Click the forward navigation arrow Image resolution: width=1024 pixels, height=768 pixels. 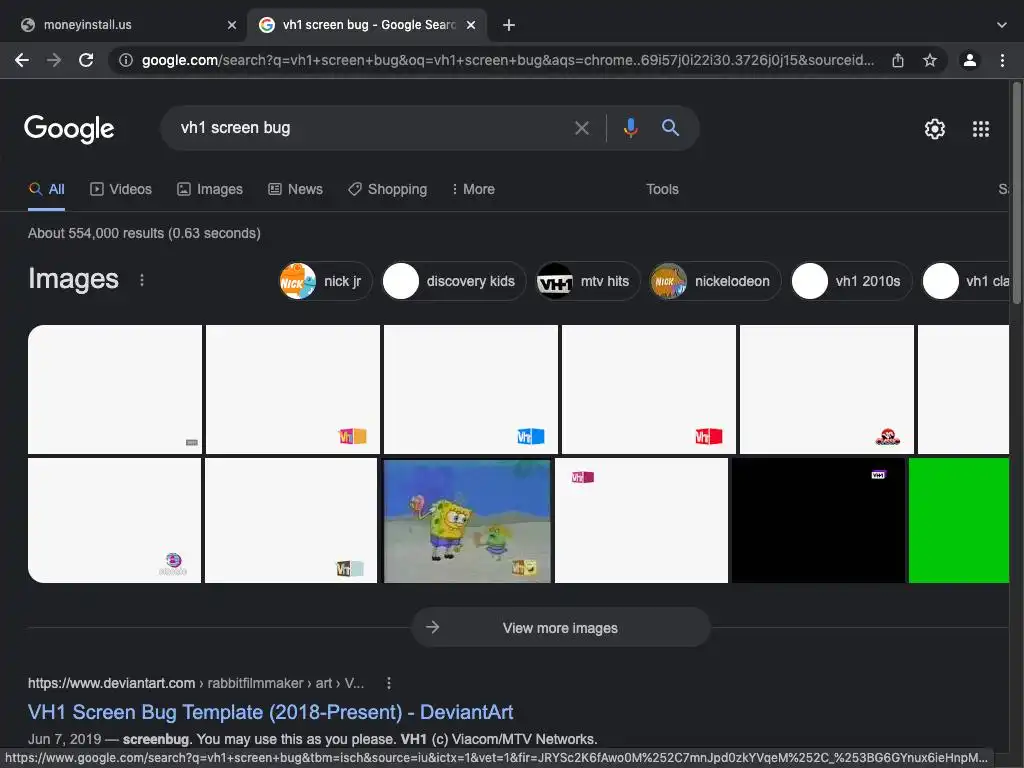click(54, 61)
